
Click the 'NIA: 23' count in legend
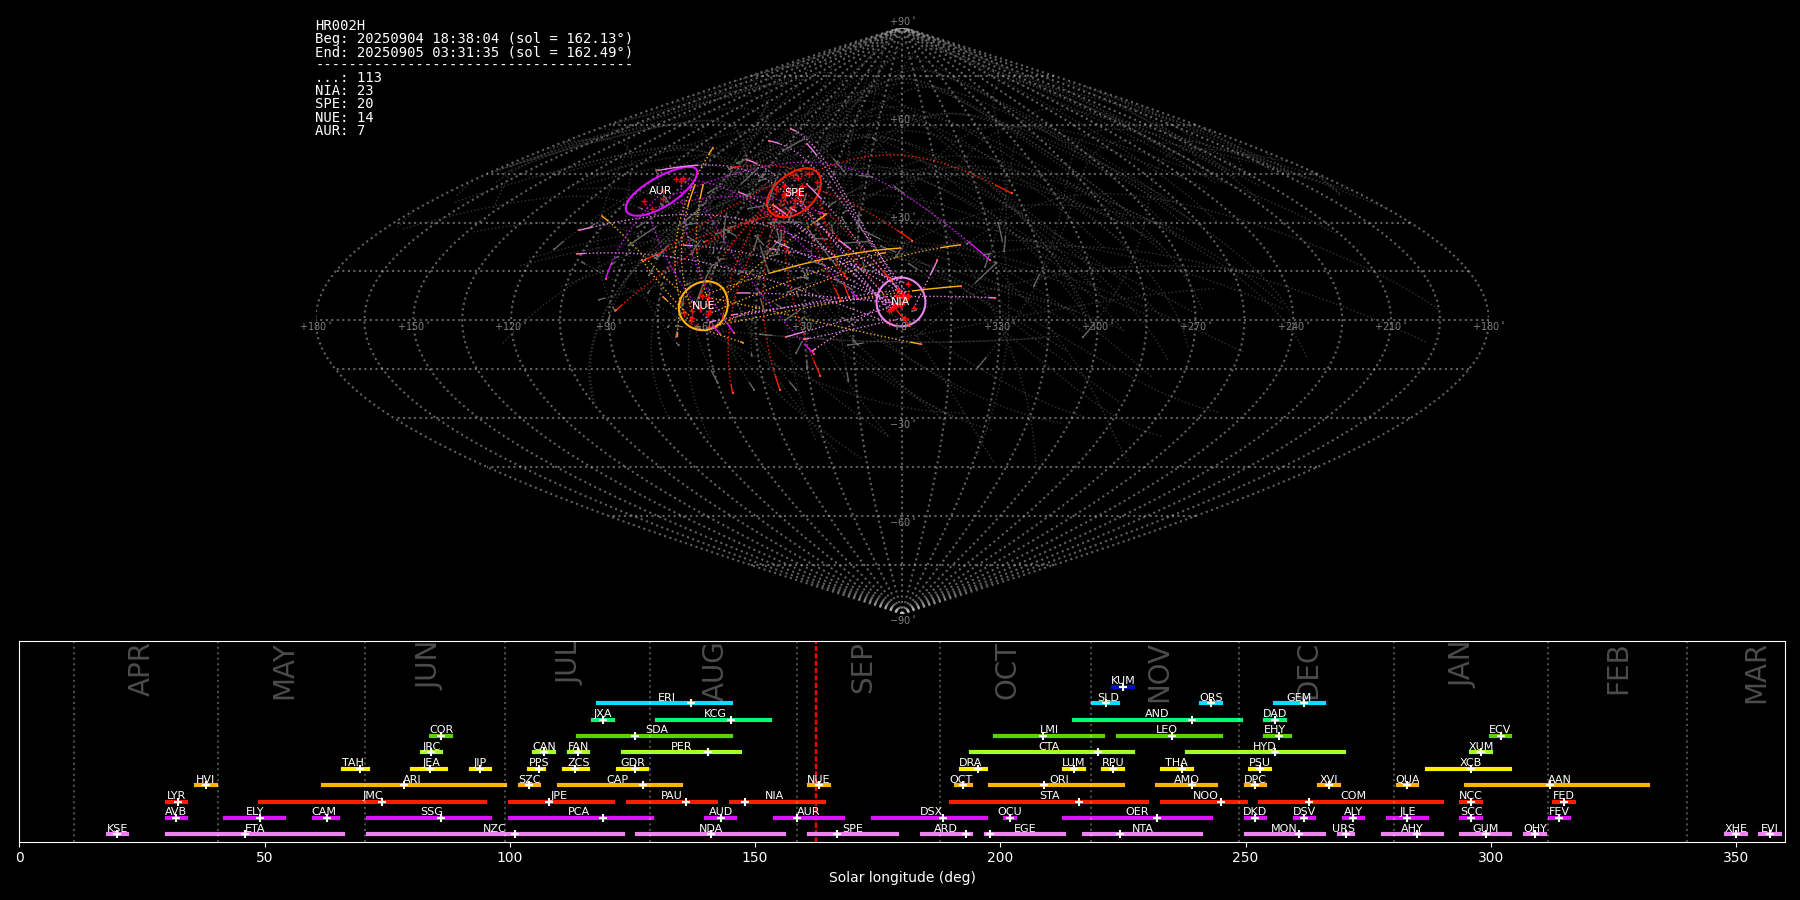pos(344,91)
